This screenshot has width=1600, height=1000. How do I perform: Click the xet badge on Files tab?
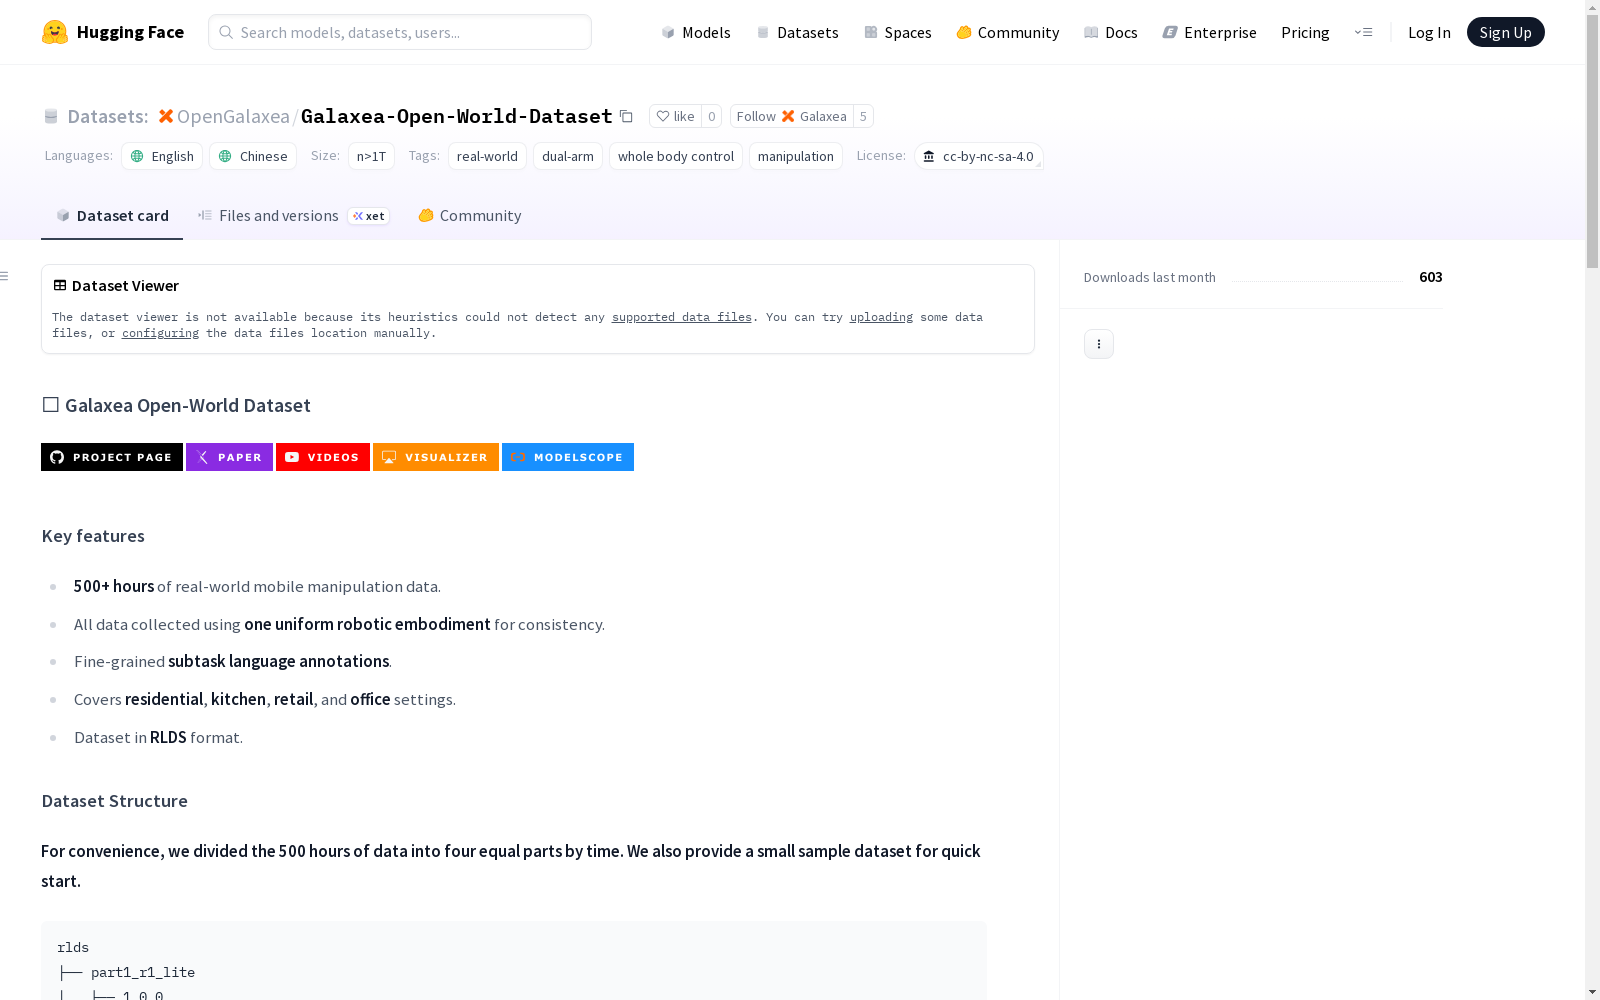(369, 216)
